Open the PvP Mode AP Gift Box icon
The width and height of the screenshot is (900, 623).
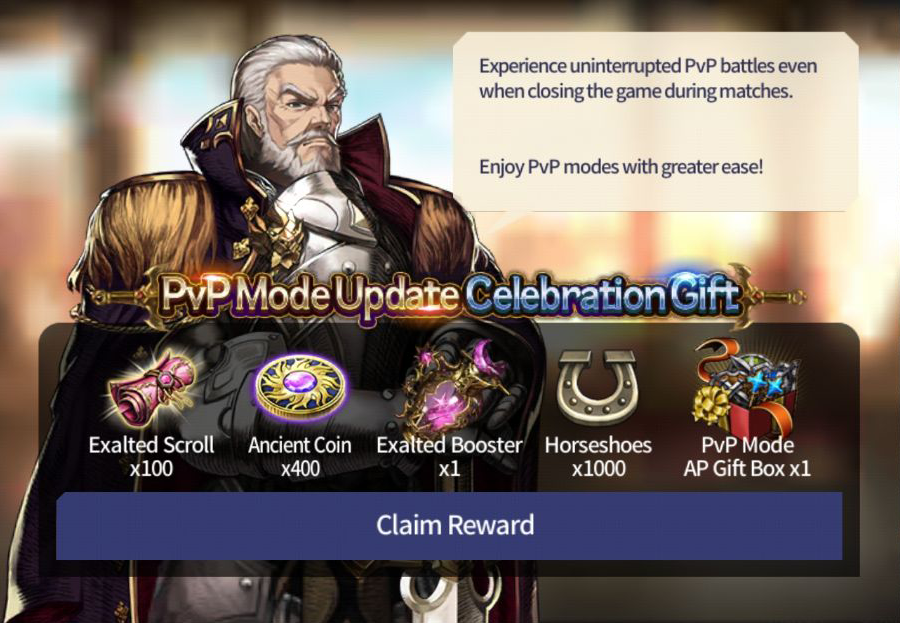pos(746,388)
